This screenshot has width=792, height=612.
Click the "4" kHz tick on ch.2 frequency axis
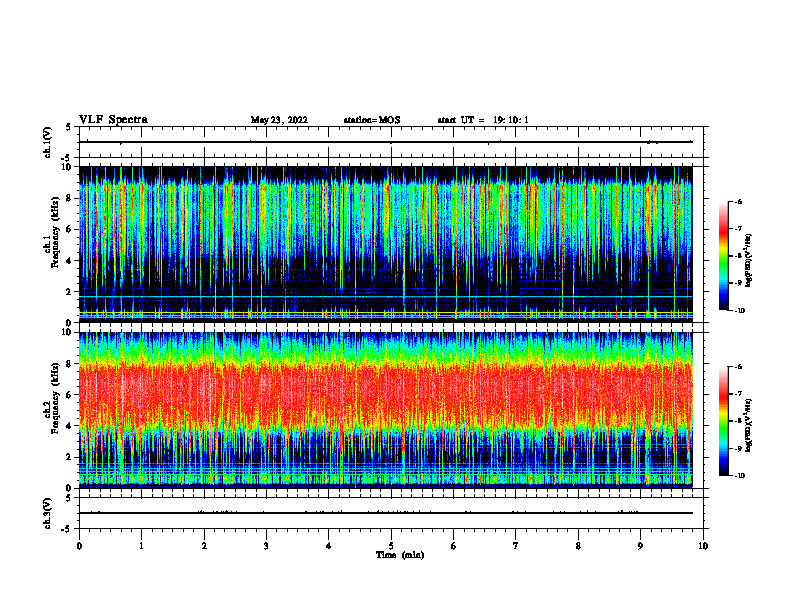pos(70,426)
